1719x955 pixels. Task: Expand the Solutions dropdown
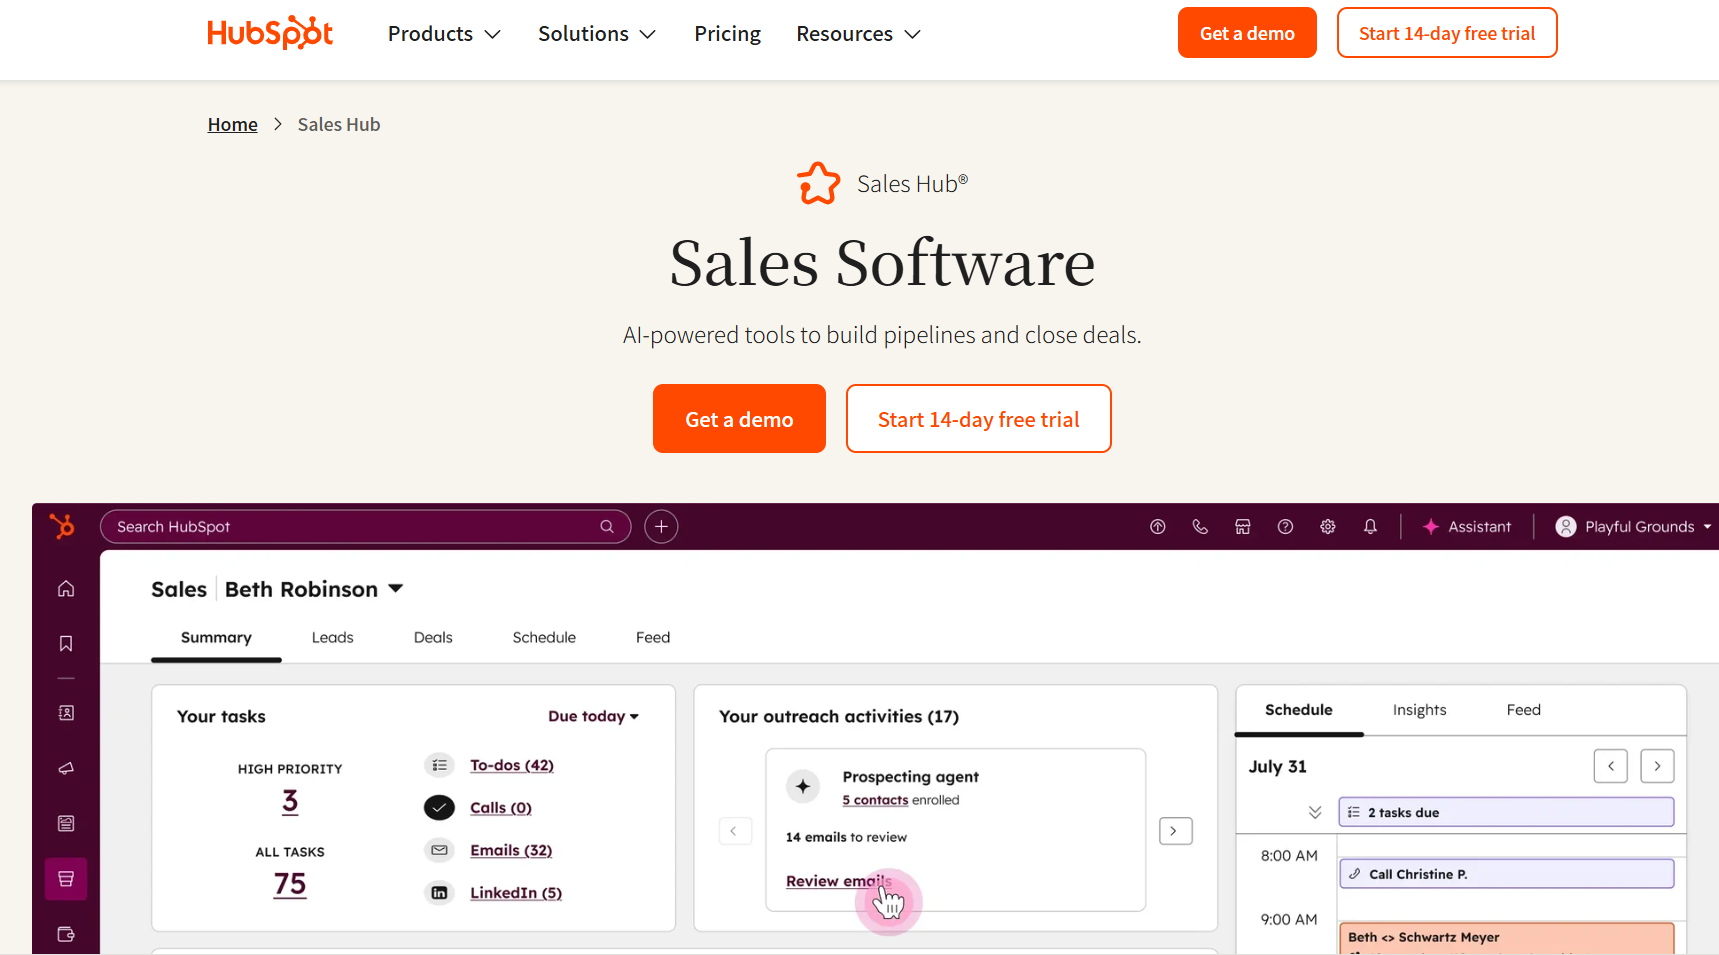pyautogui.click(x=597, y=34)
